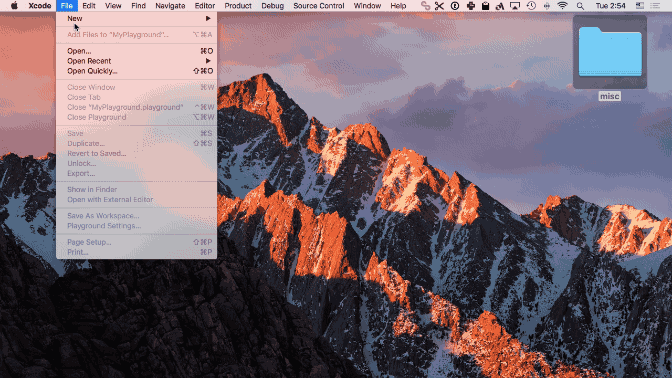
Task: Open the Apple menu
Action: click(14, 6)
